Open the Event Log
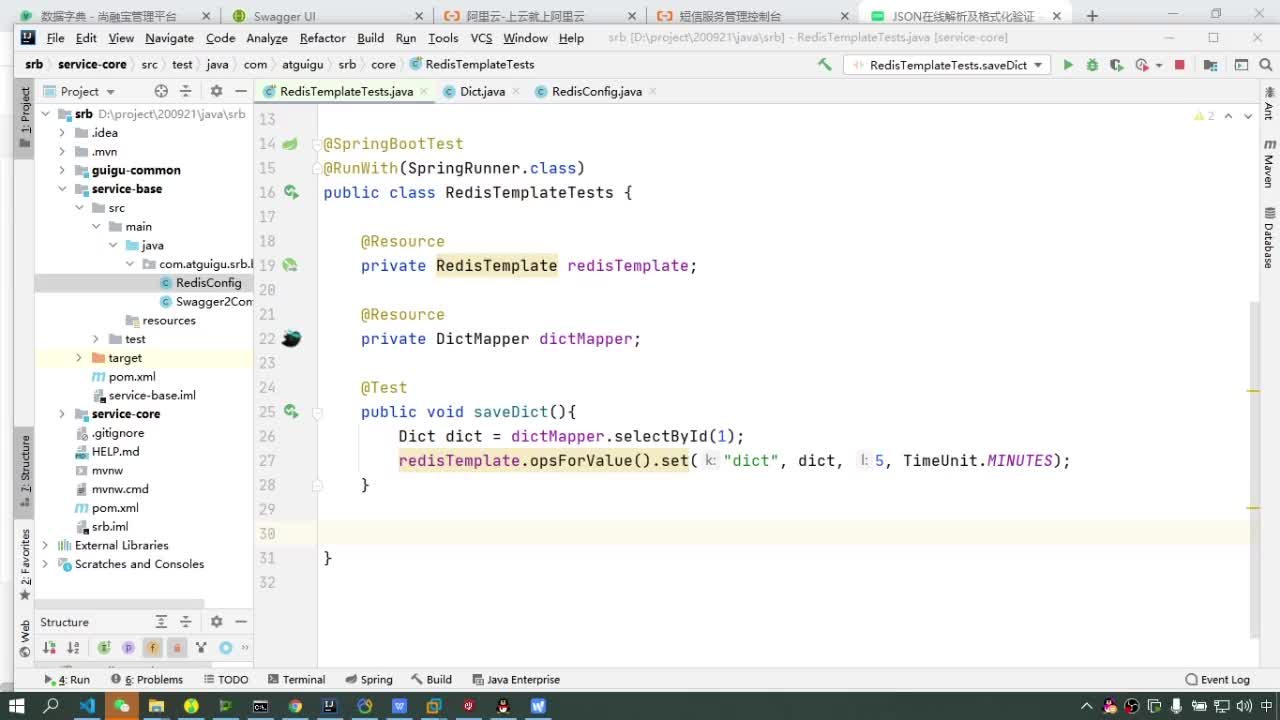 (x=1218, y=679)
